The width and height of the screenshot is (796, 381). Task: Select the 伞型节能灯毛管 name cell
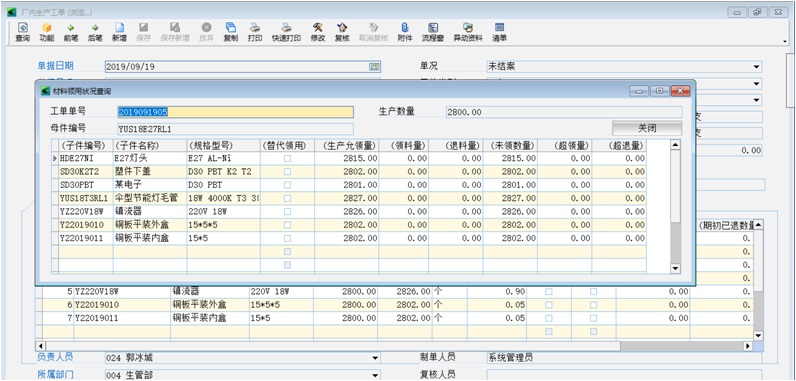pos(150,198)
